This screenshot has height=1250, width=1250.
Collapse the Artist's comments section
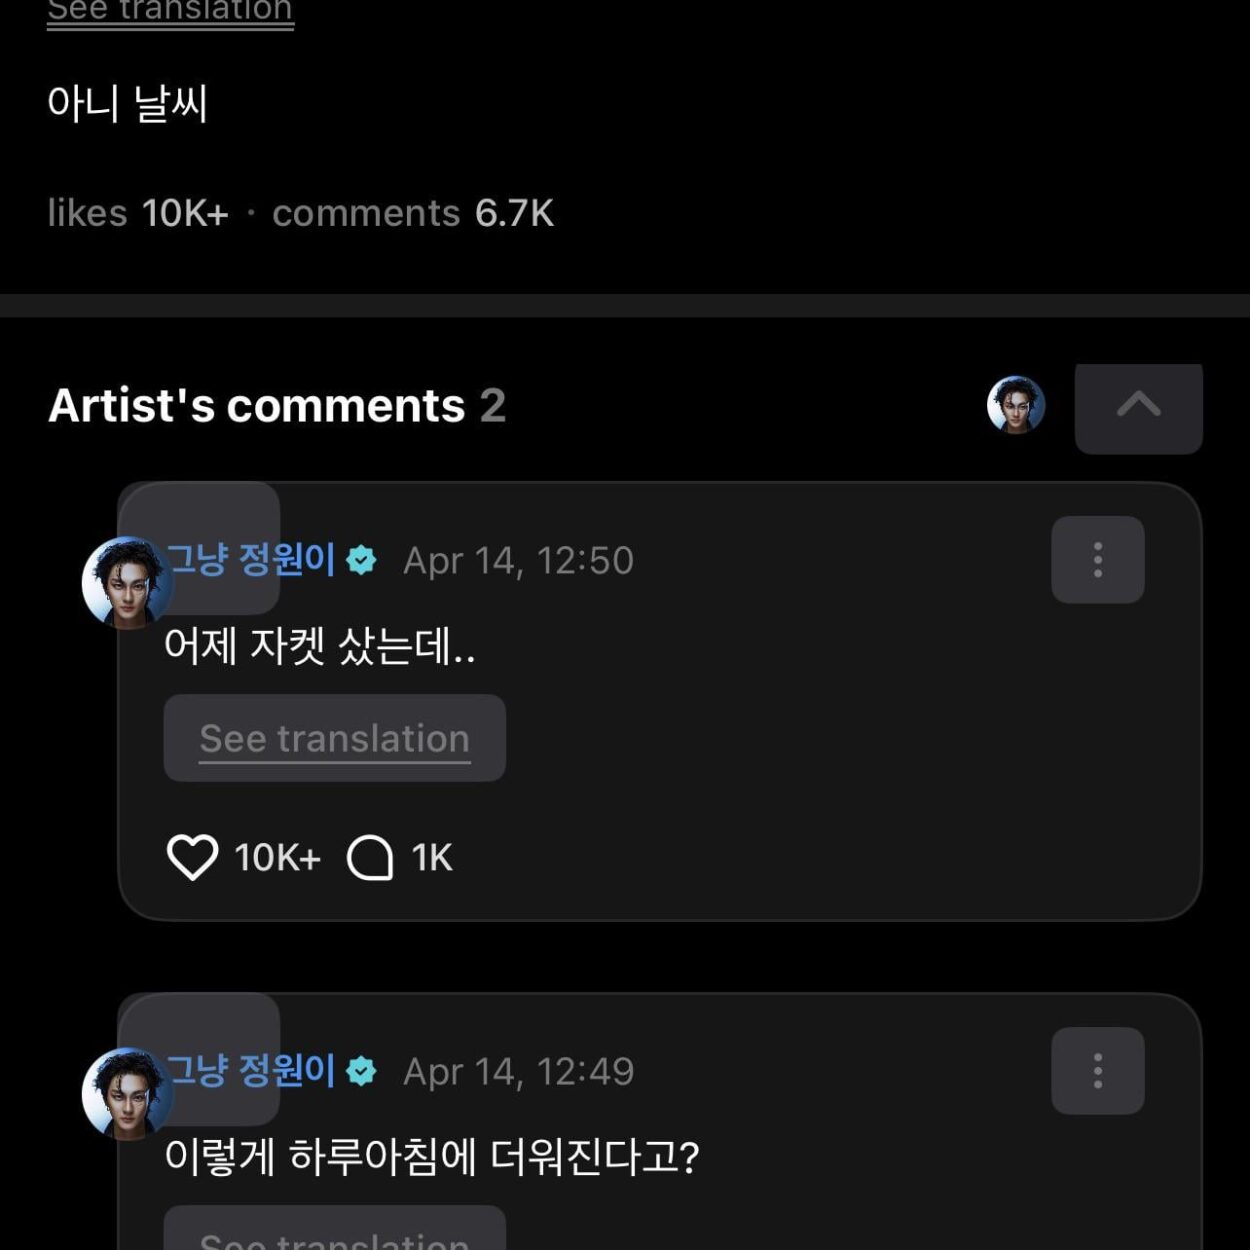coord(1138,408)
